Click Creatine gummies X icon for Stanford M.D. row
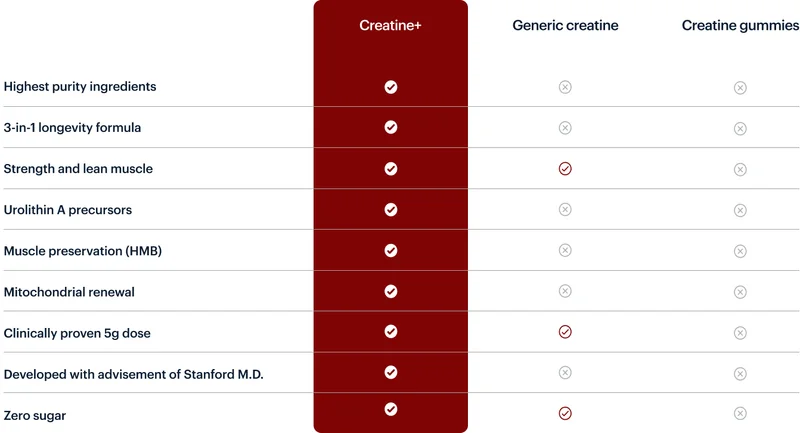This screenshot has width=800, height=433. click(x=740, y=374)
